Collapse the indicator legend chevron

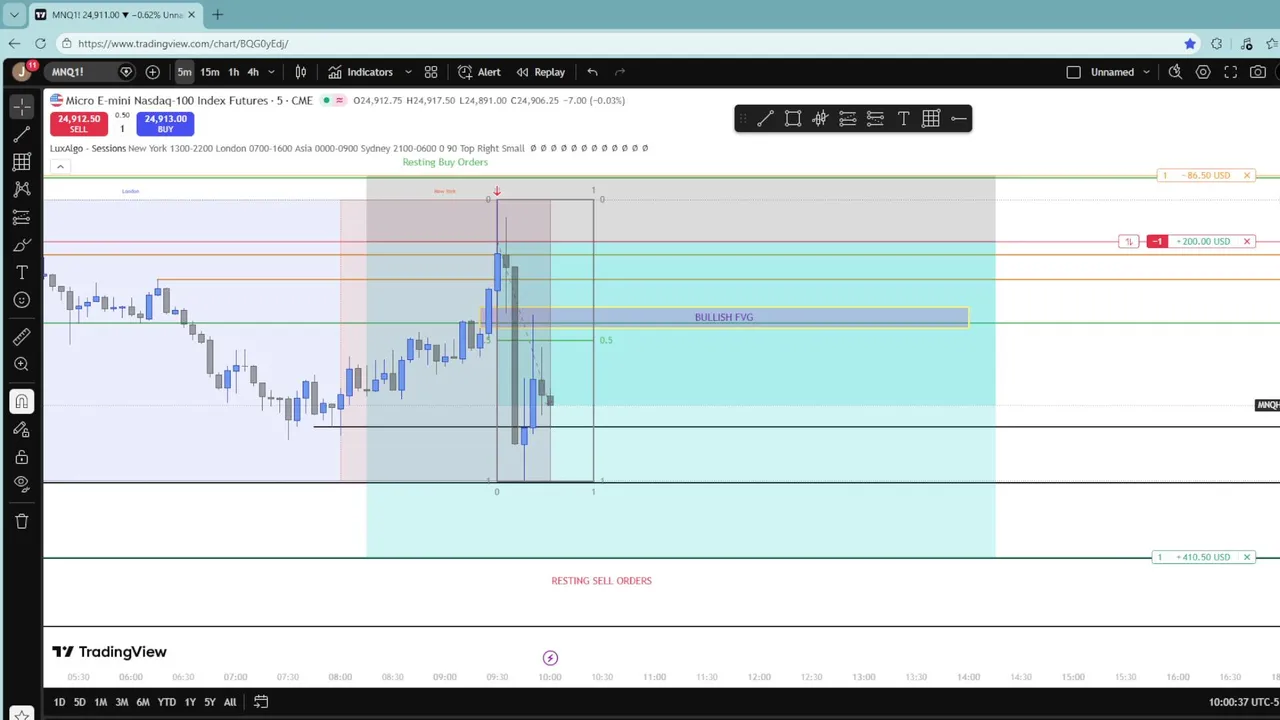point(60,166)
